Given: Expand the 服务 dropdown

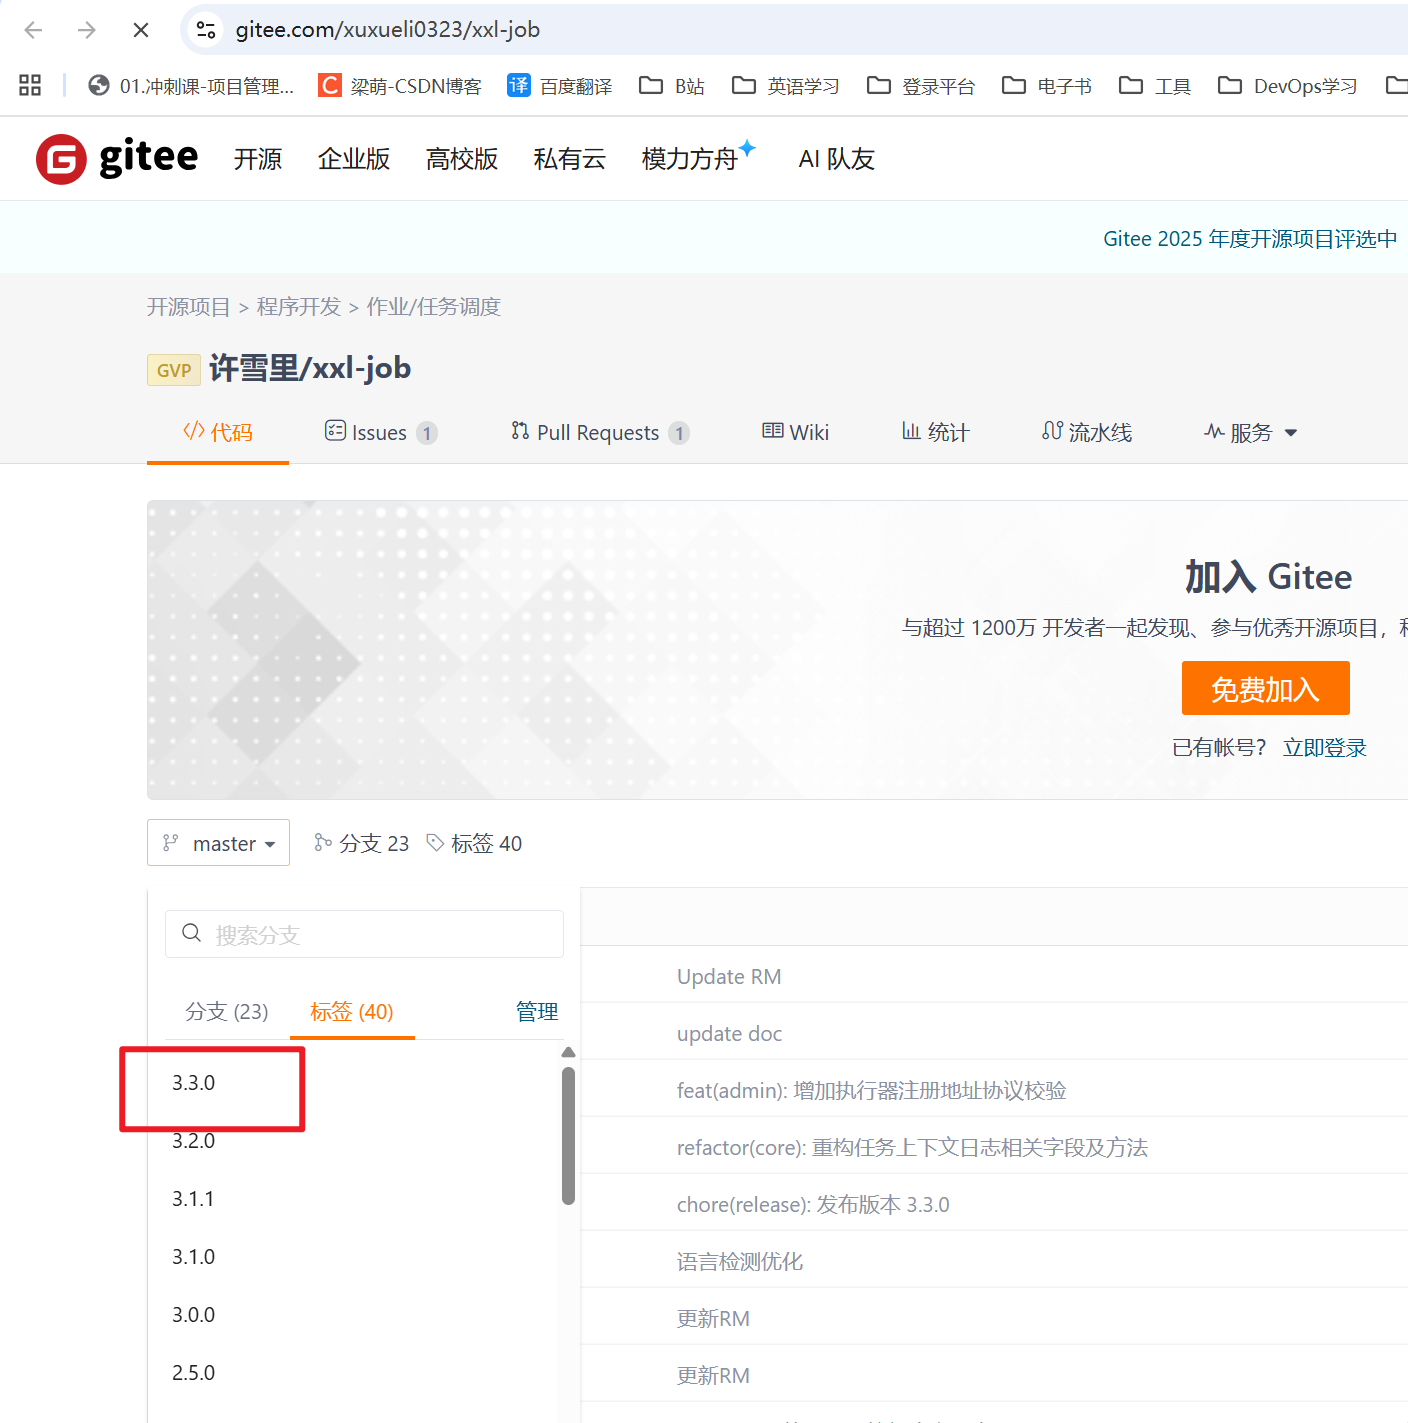Looking at the screenshot, I should point(1250,432).
